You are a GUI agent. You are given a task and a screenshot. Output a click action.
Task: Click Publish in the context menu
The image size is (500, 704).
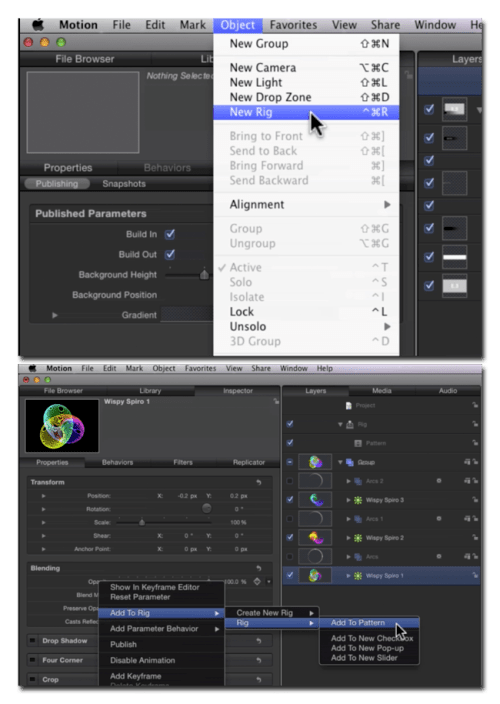tap(123, 644)
